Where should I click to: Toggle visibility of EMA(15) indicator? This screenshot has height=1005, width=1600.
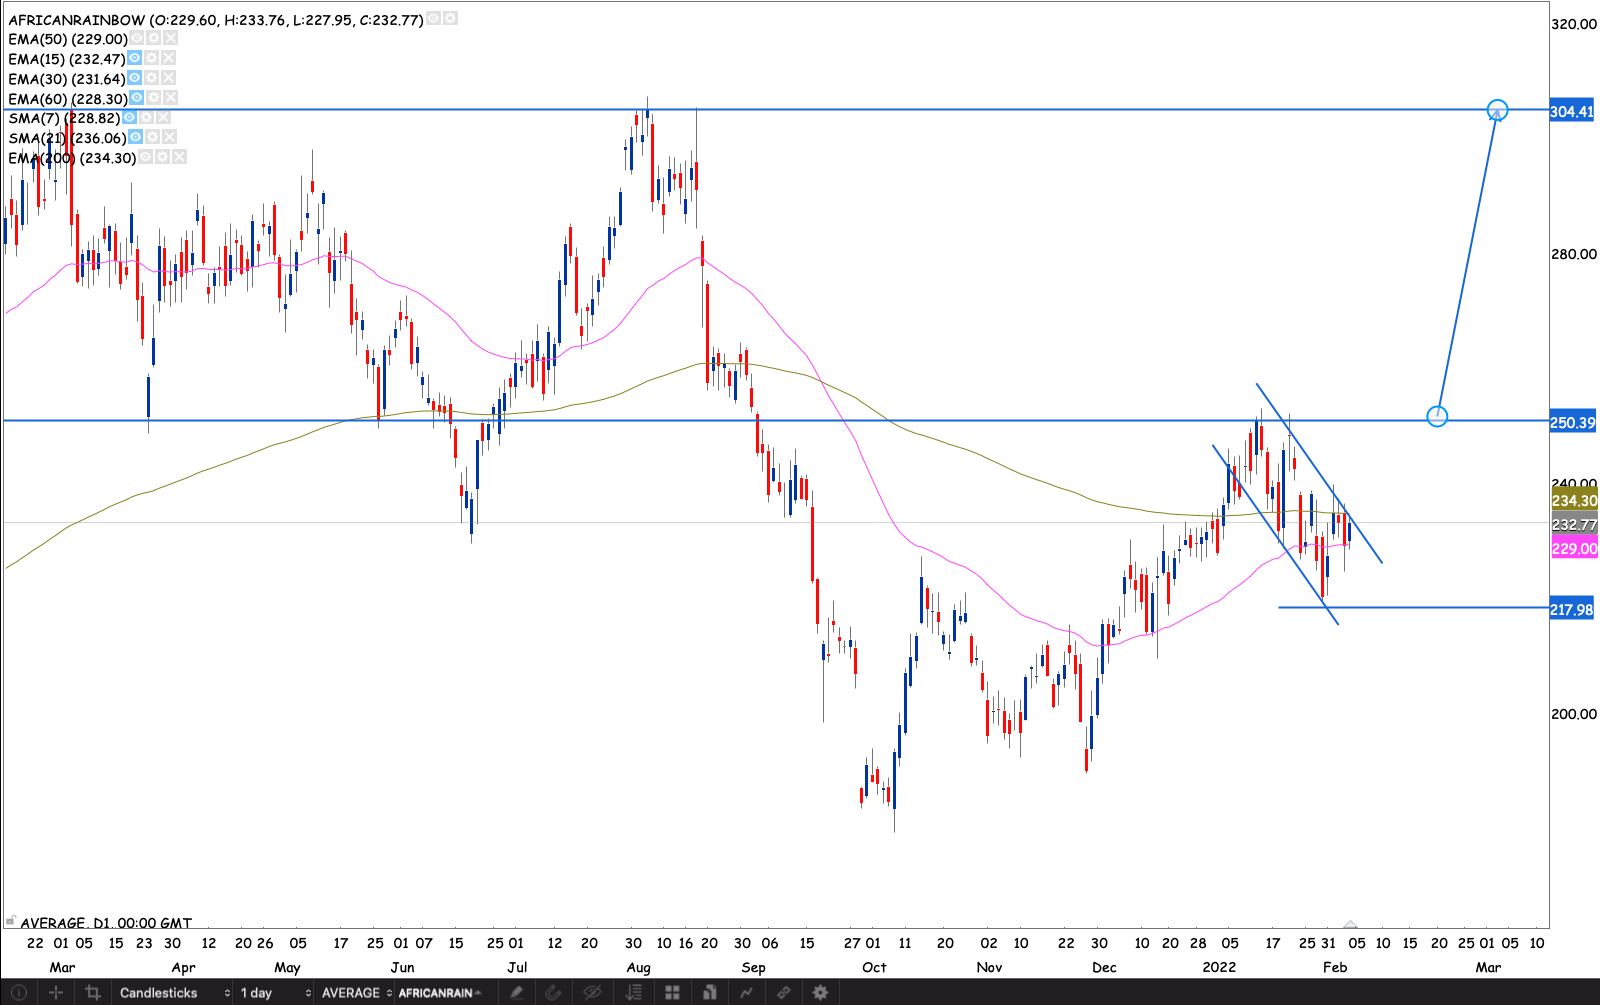coord(135,58)
